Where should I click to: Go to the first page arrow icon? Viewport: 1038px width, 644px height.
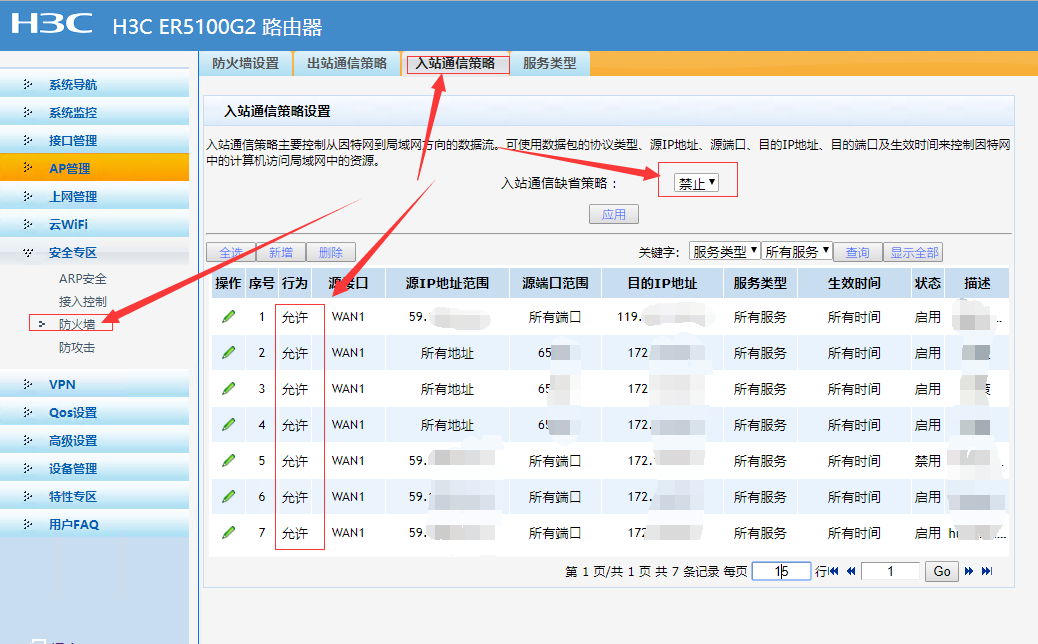[x=833, y=571]
